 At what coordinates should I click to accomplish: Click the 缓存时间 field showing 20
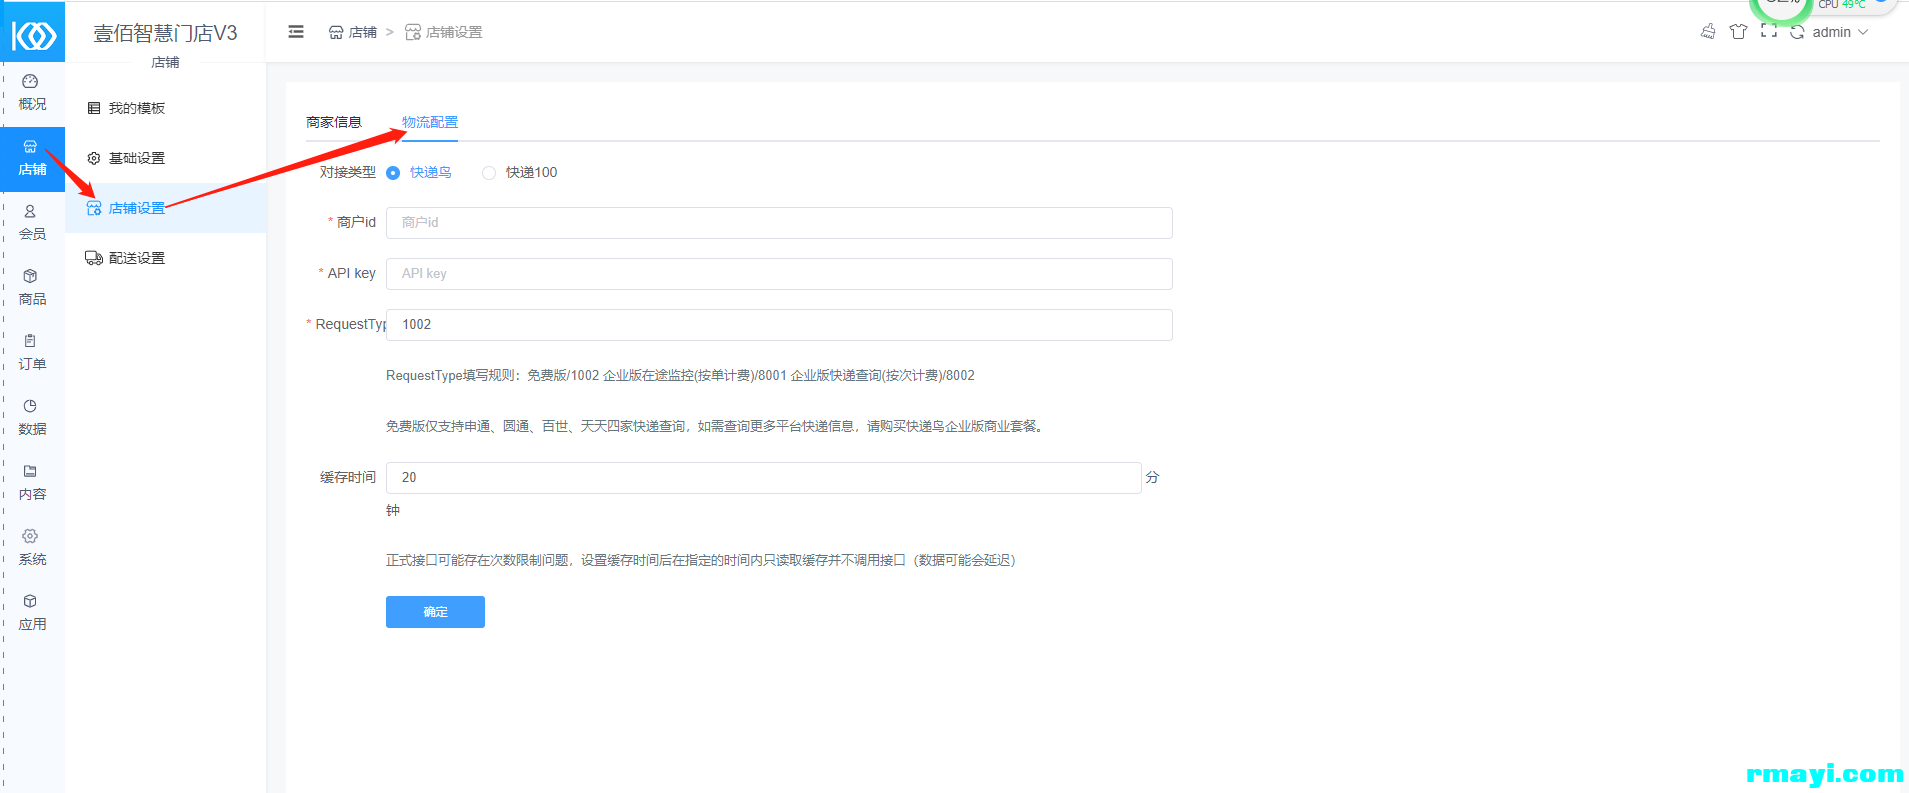tap(764, 478)
